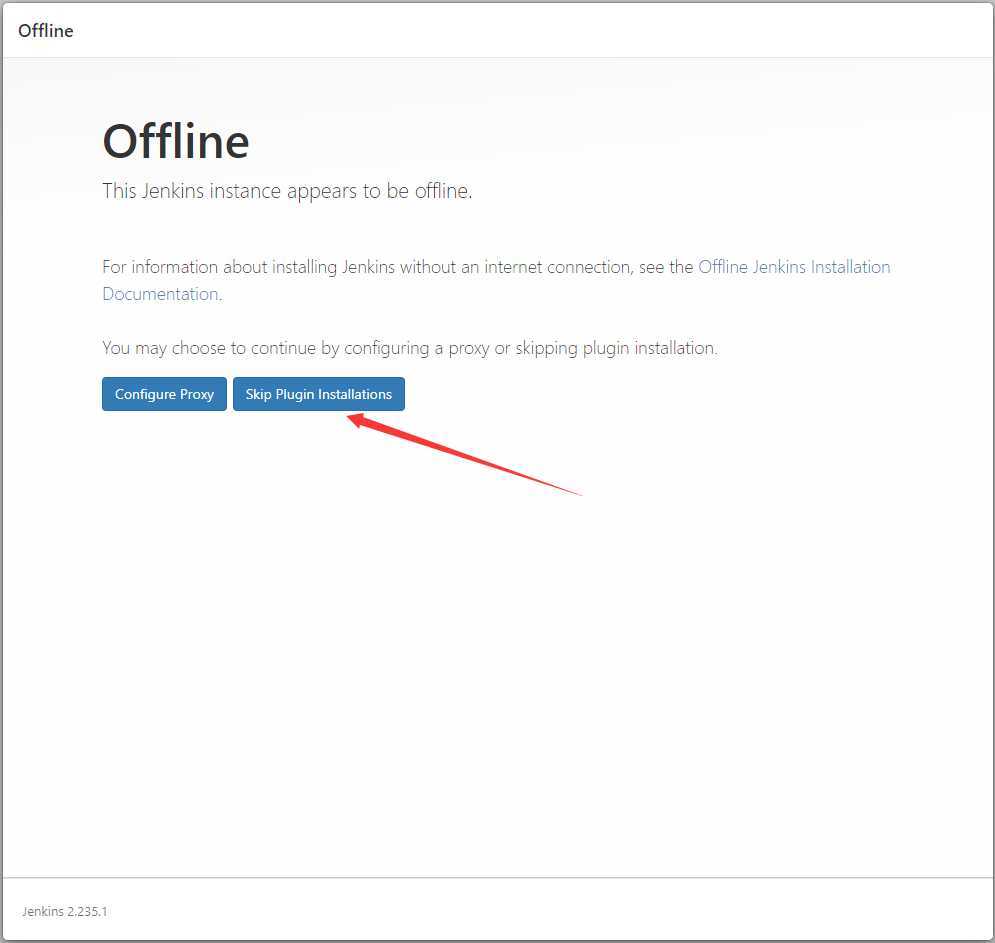The image size is (995, 943).
Task: Click Skip Plugin Installations button
Action: [319, 394]
